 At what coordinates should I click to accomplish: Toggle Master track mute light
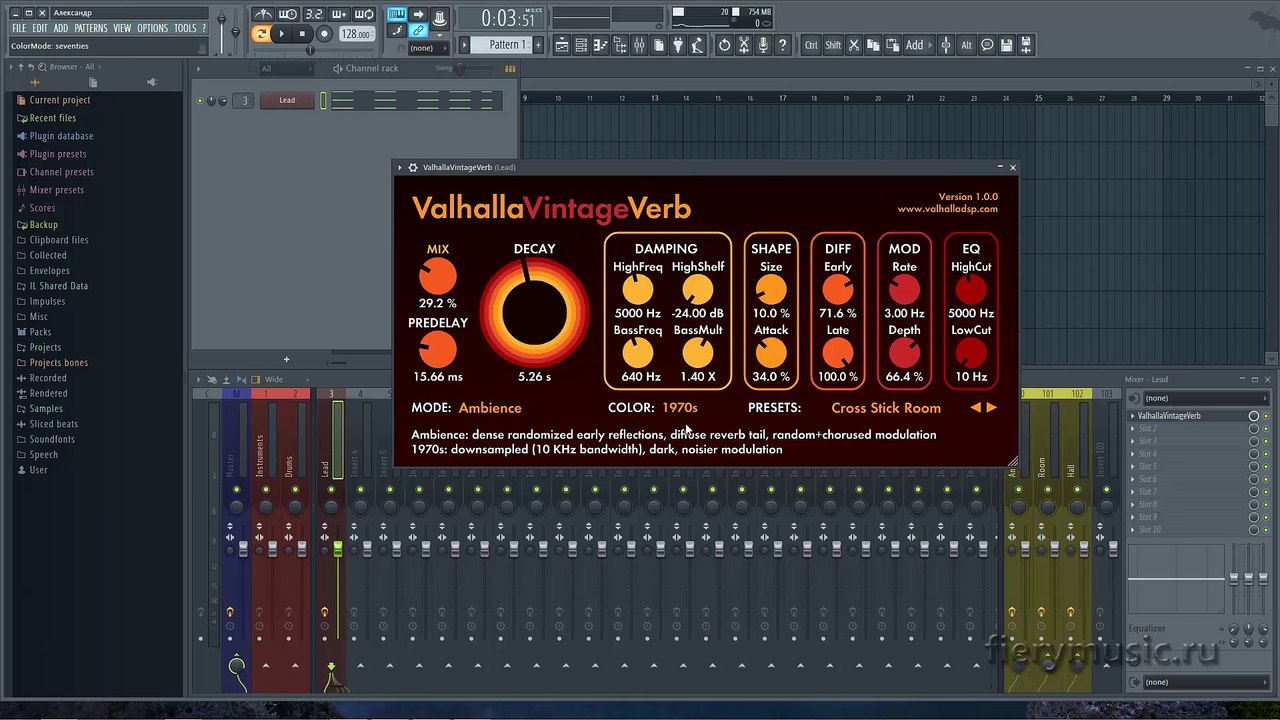(237, 490)
